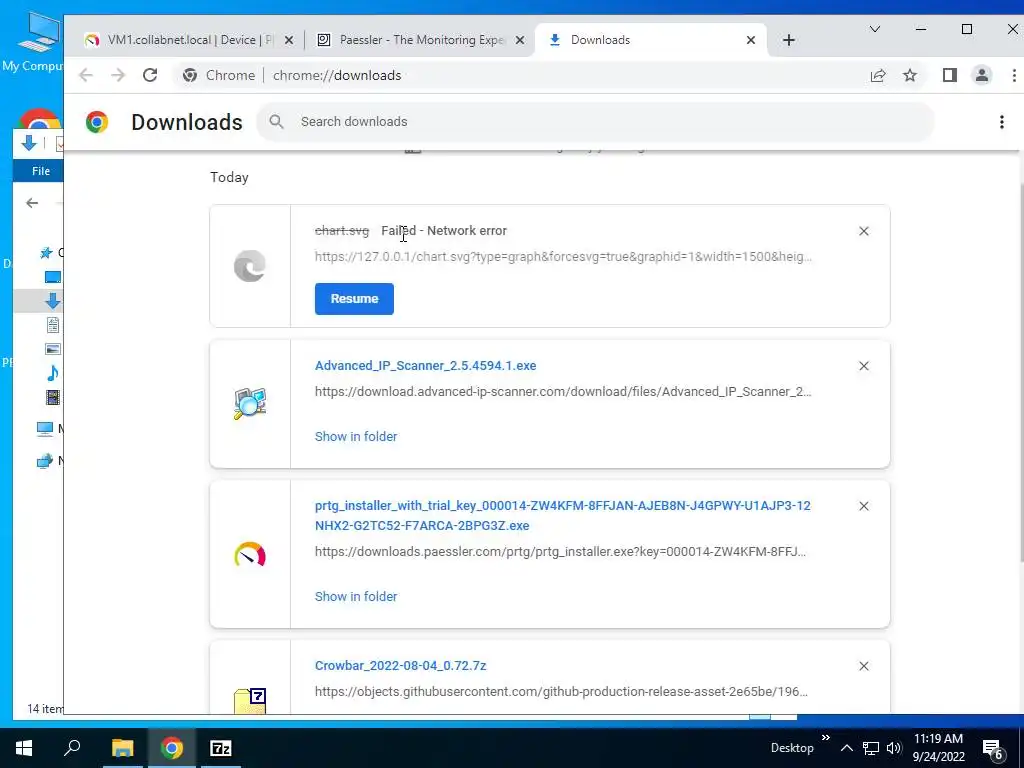Open File Explorer from taskbar
Screen dimensions: 1024x768
tap(122, 748)
